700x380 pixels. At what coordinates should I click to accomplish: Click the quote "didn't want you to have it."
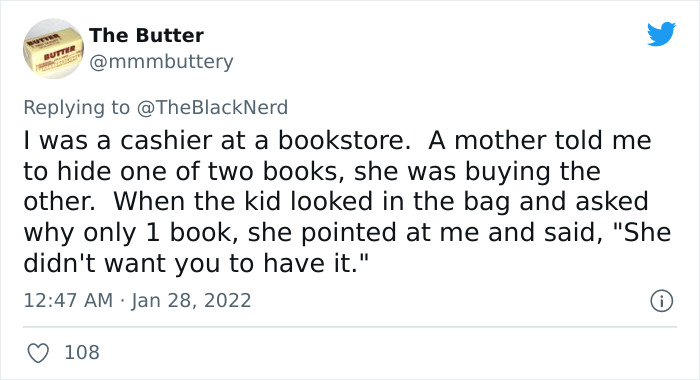[x=196, y=263]
